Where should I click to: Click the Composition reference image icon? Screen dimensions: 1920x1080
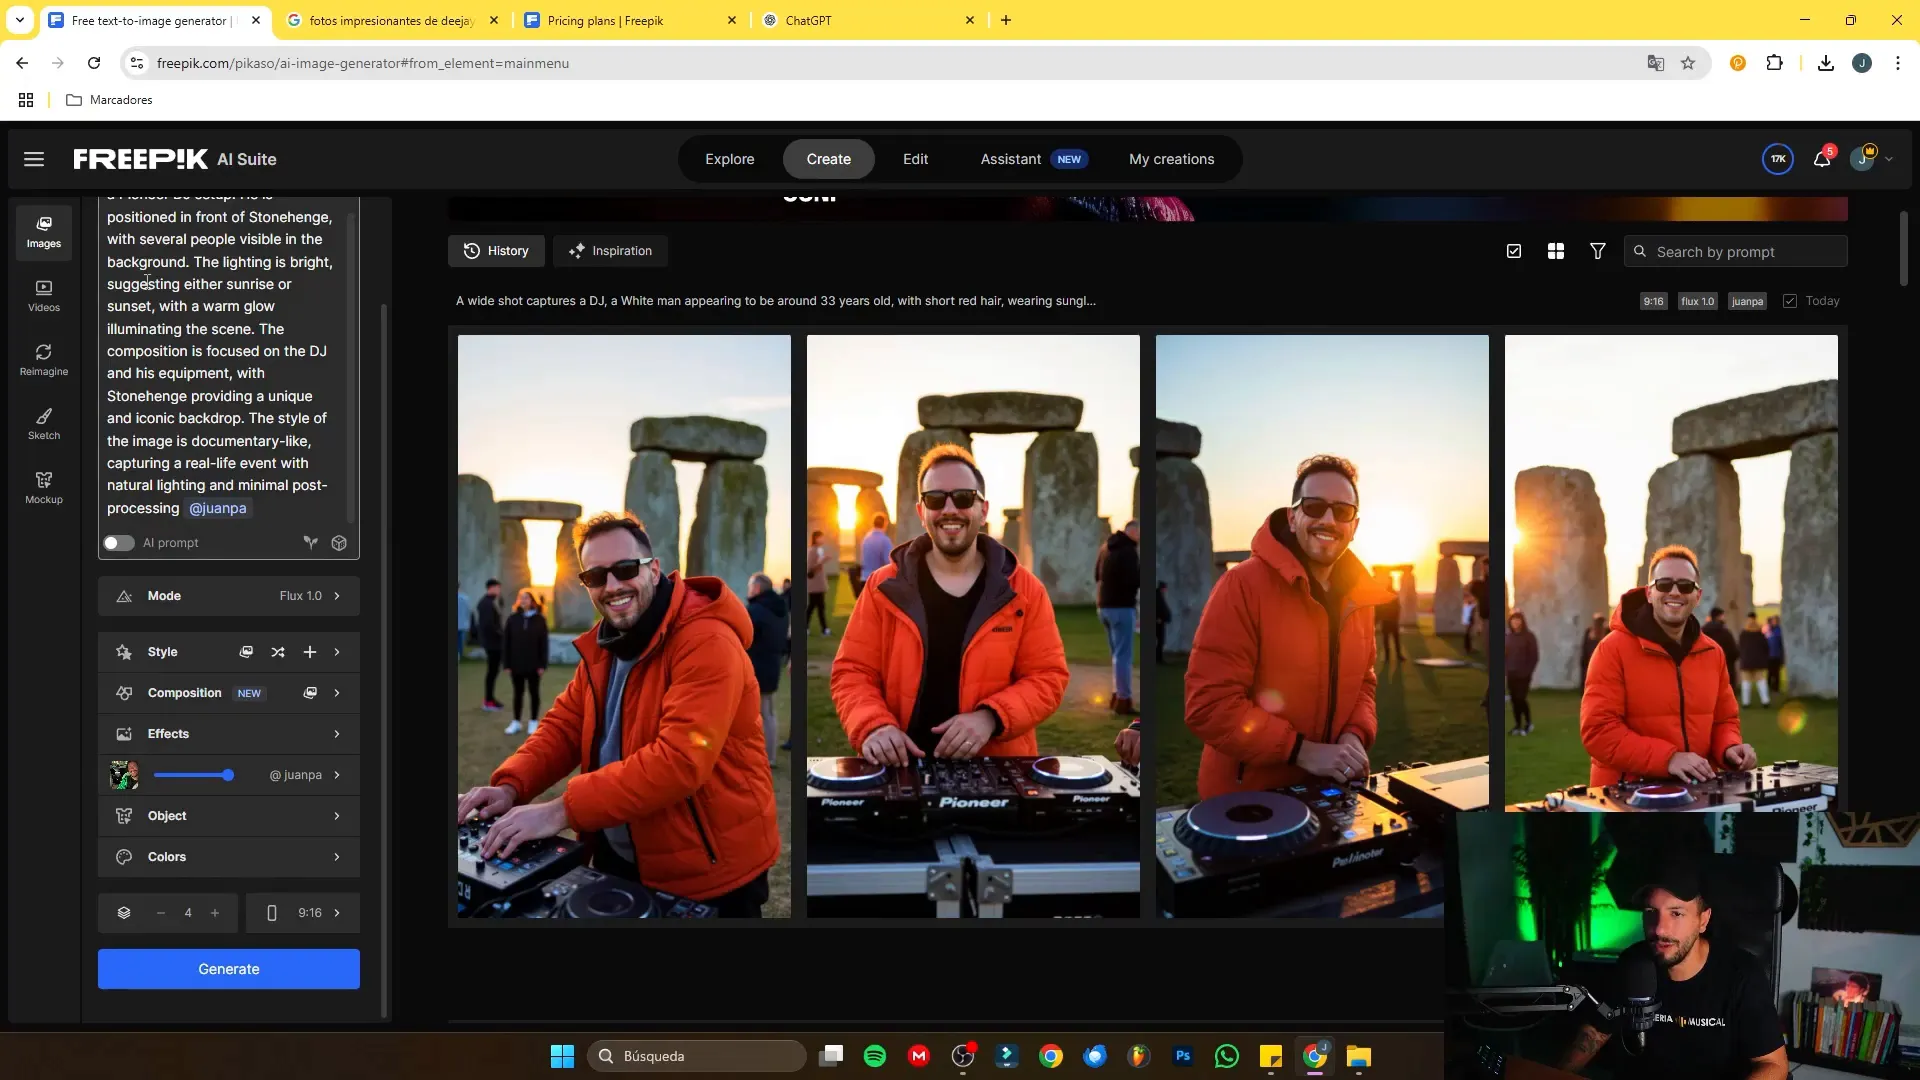pos(310,693)
